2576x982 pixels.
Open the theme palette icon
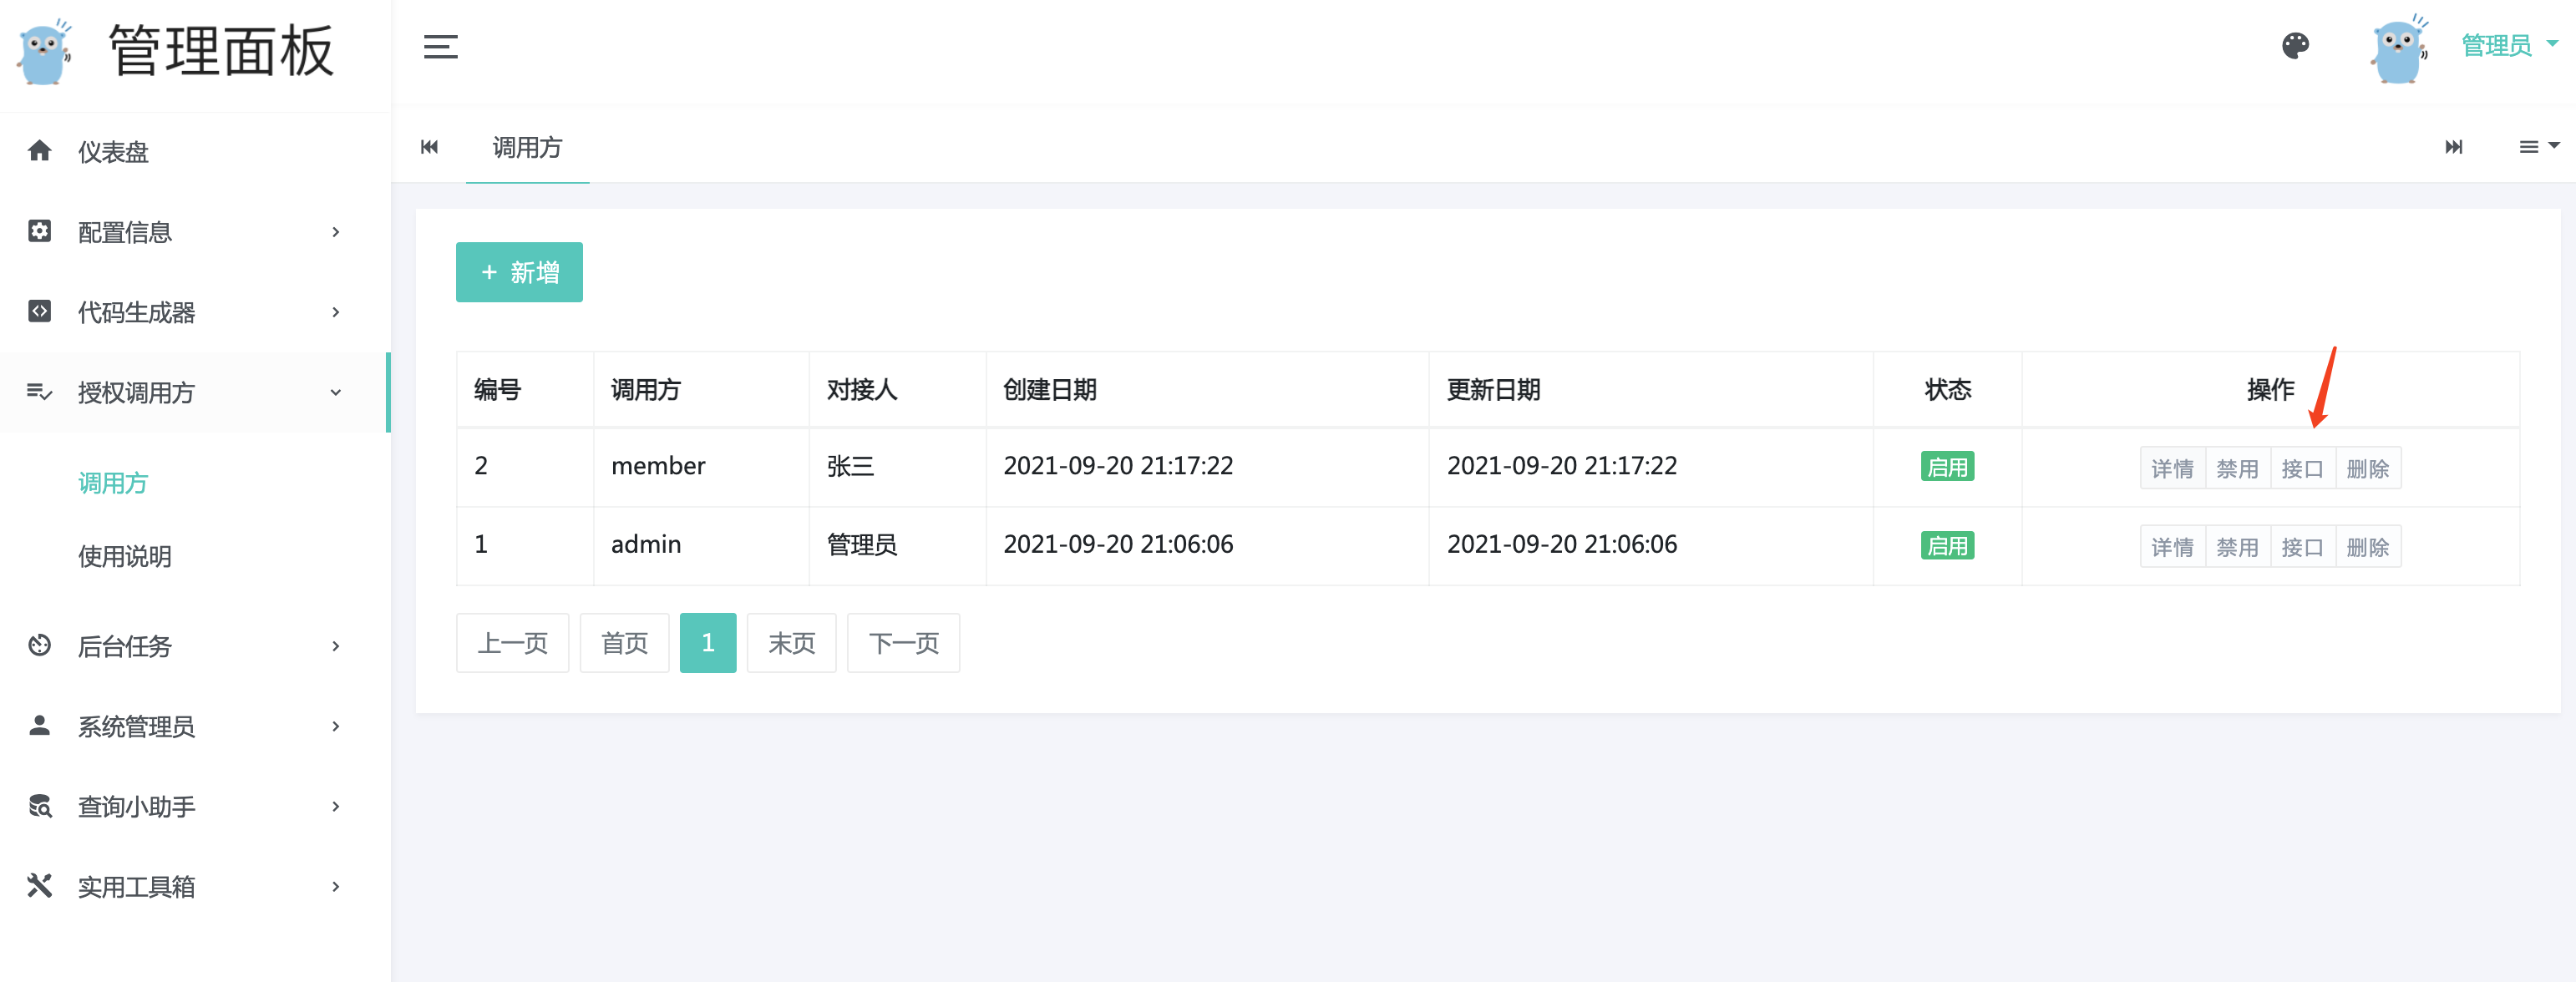coord(2295,46)
